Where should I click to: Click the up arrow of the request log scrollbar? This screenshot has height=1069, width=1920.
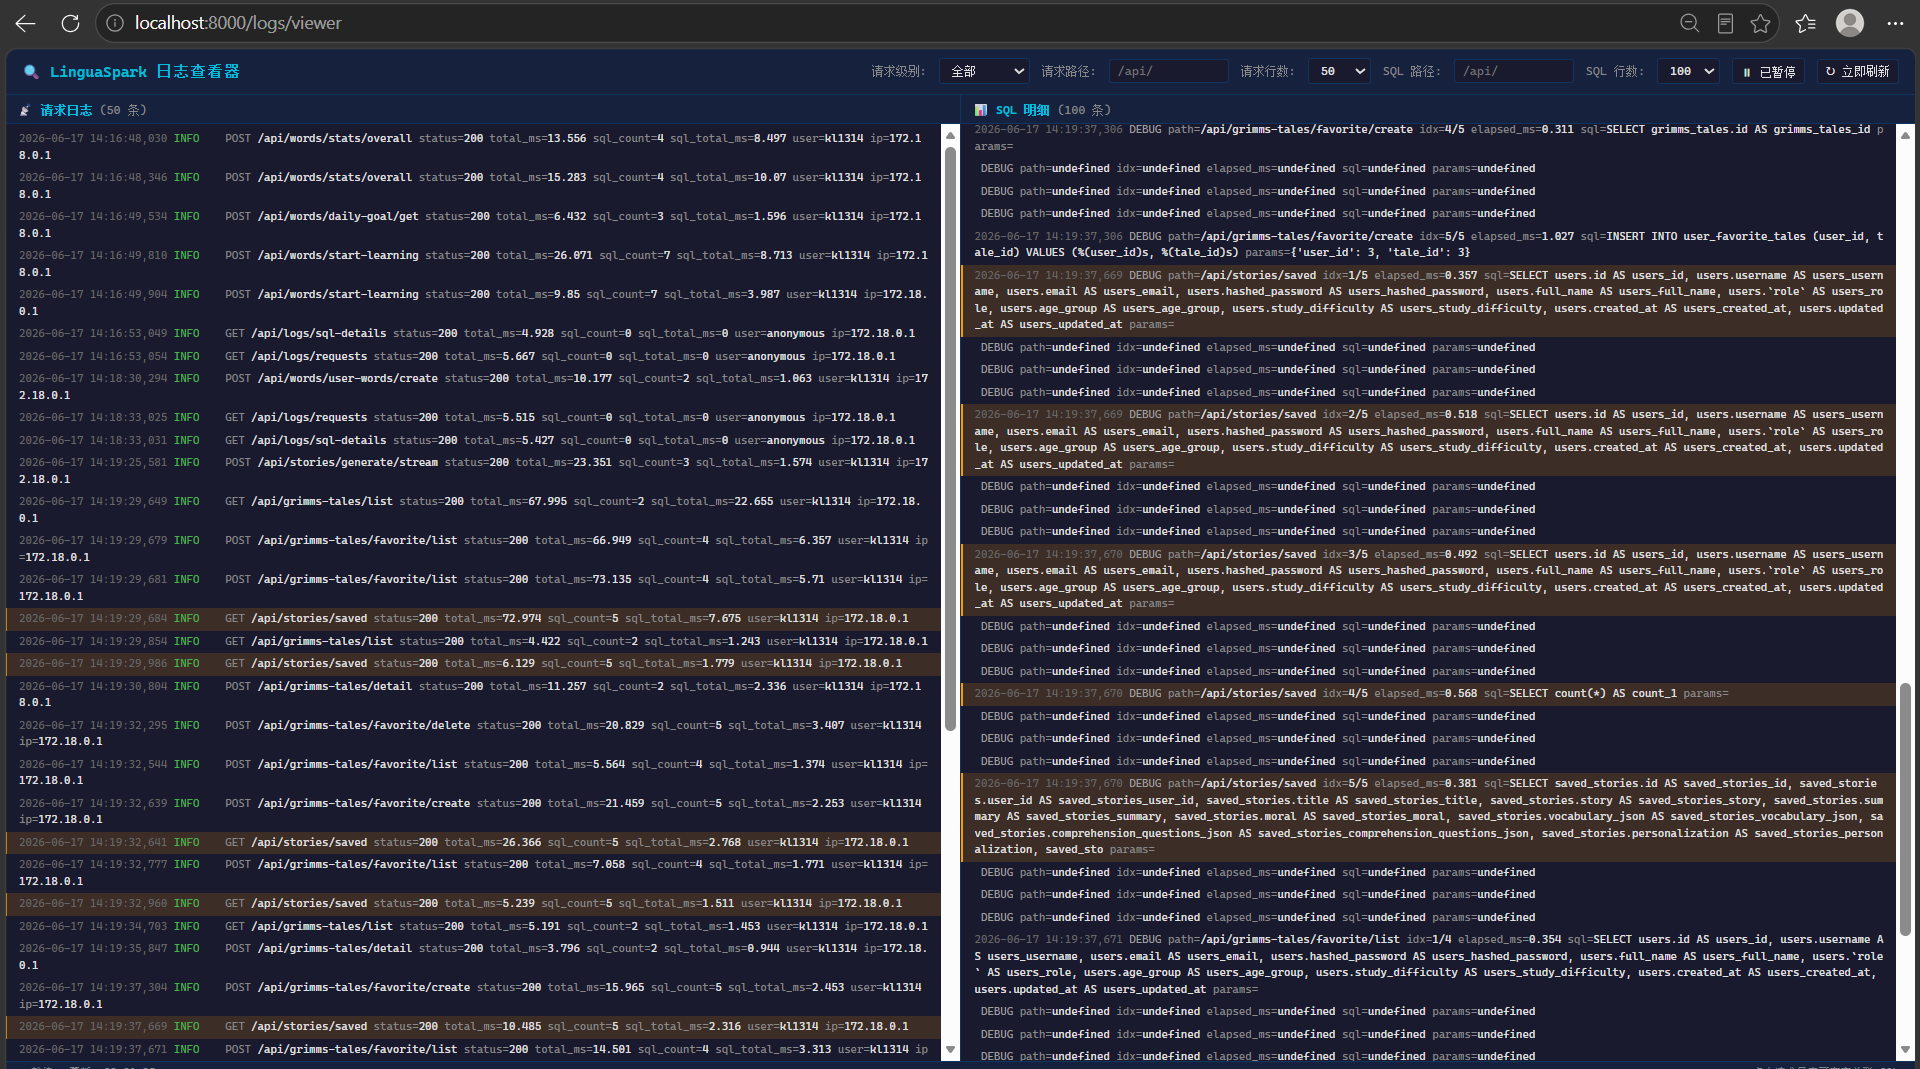pos(950,135)
